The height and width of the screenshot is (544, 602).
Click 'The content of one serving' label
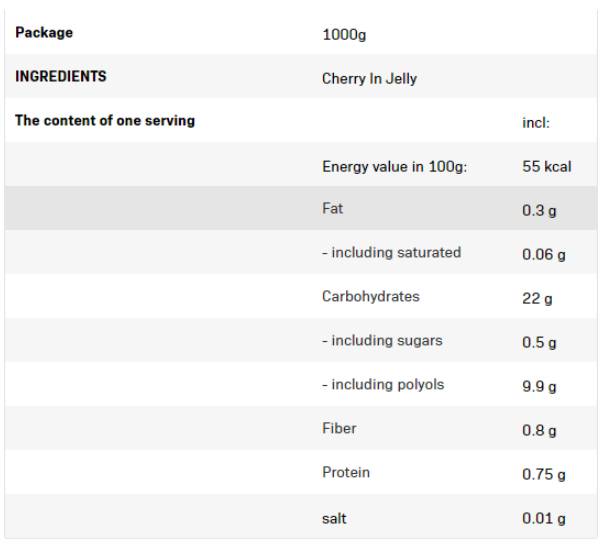click(105, 121)
